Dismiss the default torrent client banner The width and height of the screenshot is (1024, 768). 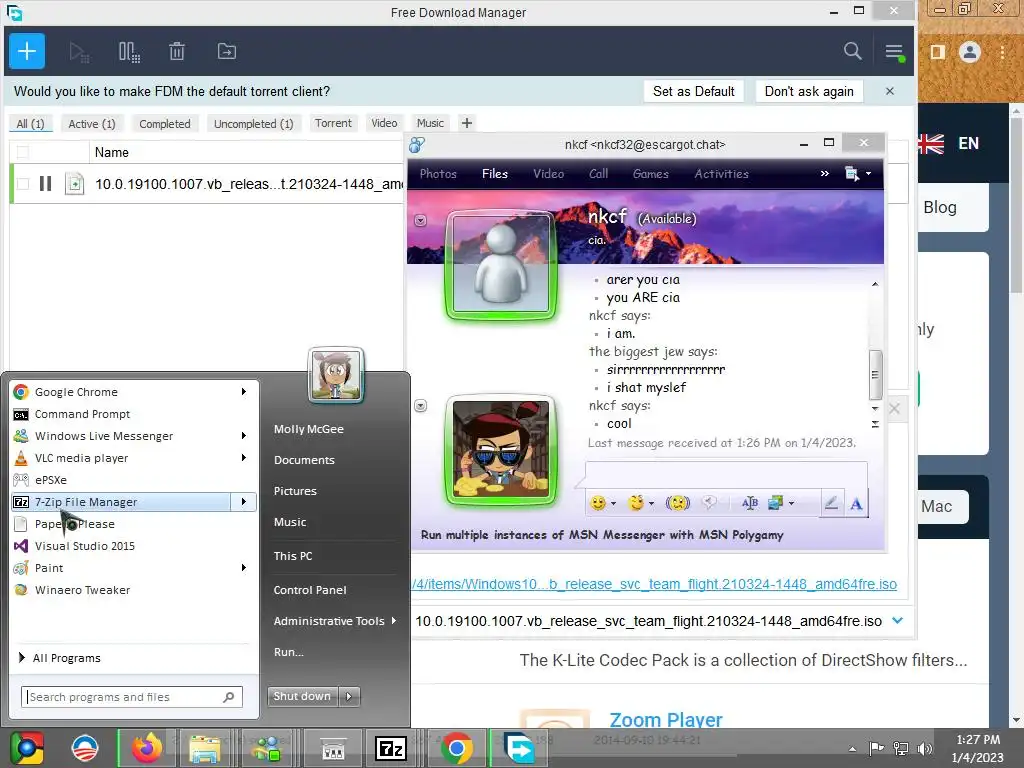889,91
